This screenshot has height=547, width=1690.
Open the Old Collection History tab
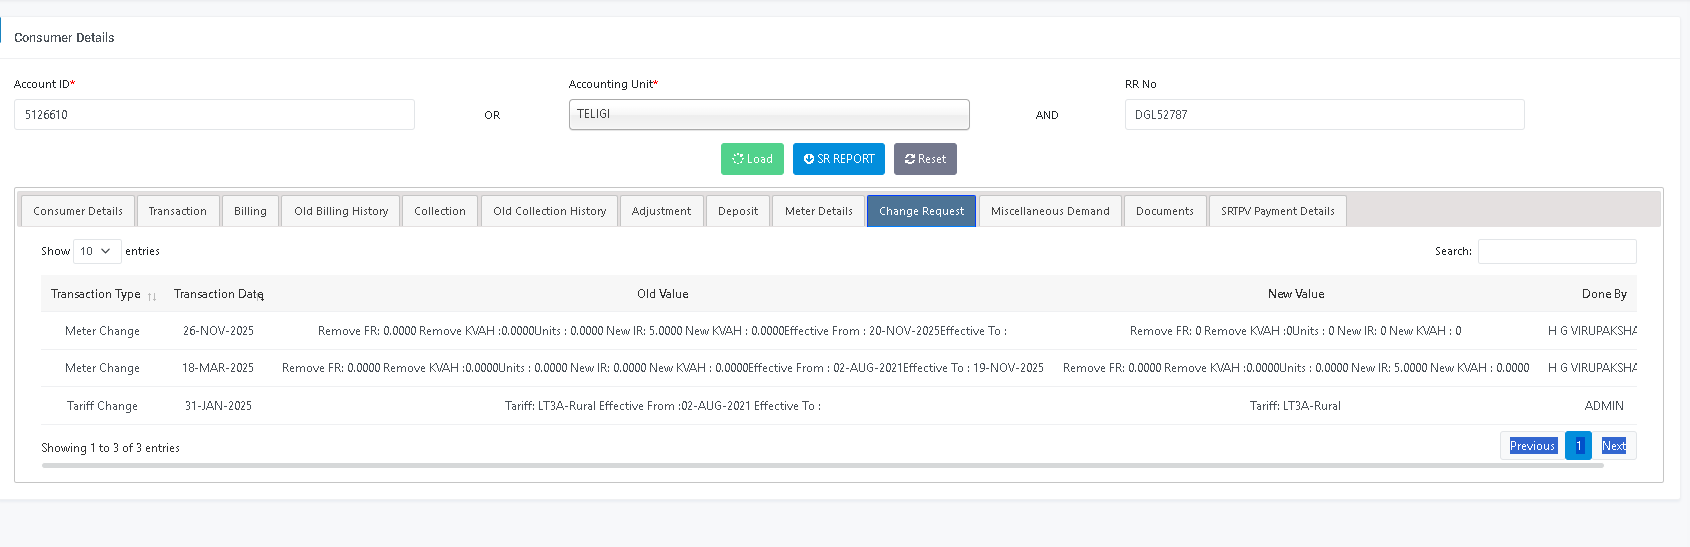pos(550,211)
